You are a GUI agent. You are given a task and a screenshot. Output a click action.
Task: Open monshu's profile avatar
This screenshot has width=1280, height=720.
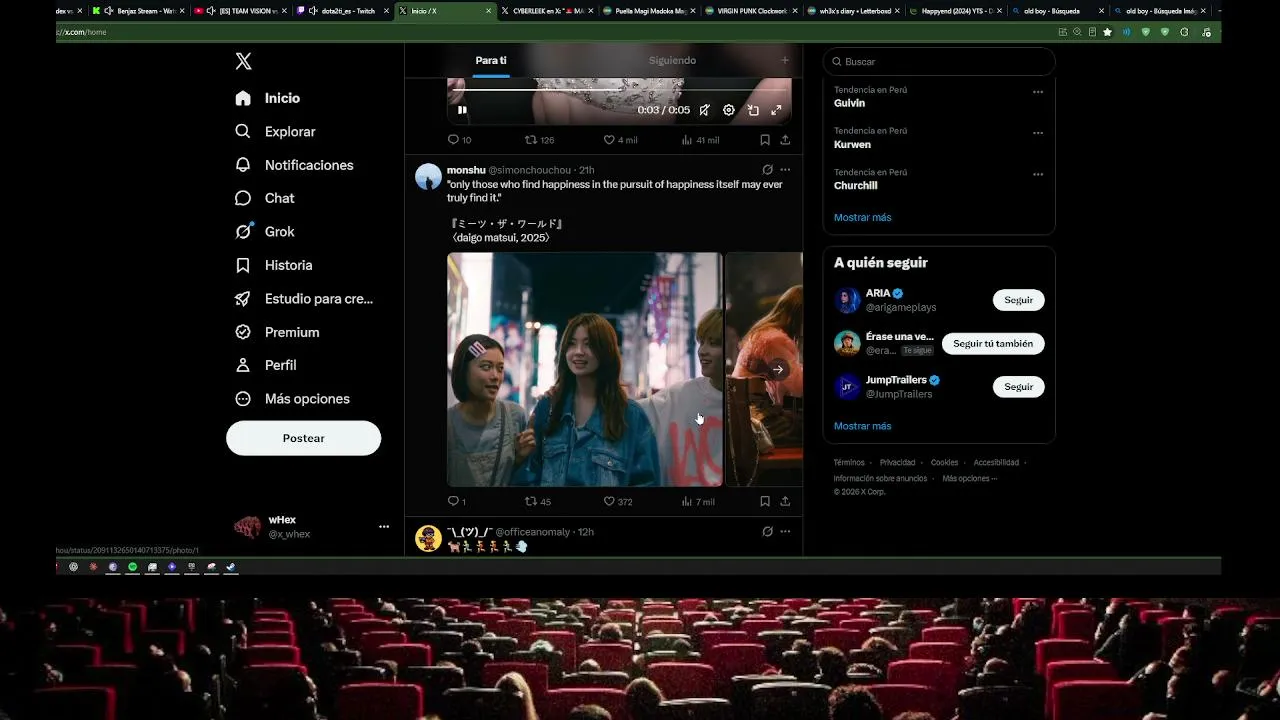pos(428,176)
